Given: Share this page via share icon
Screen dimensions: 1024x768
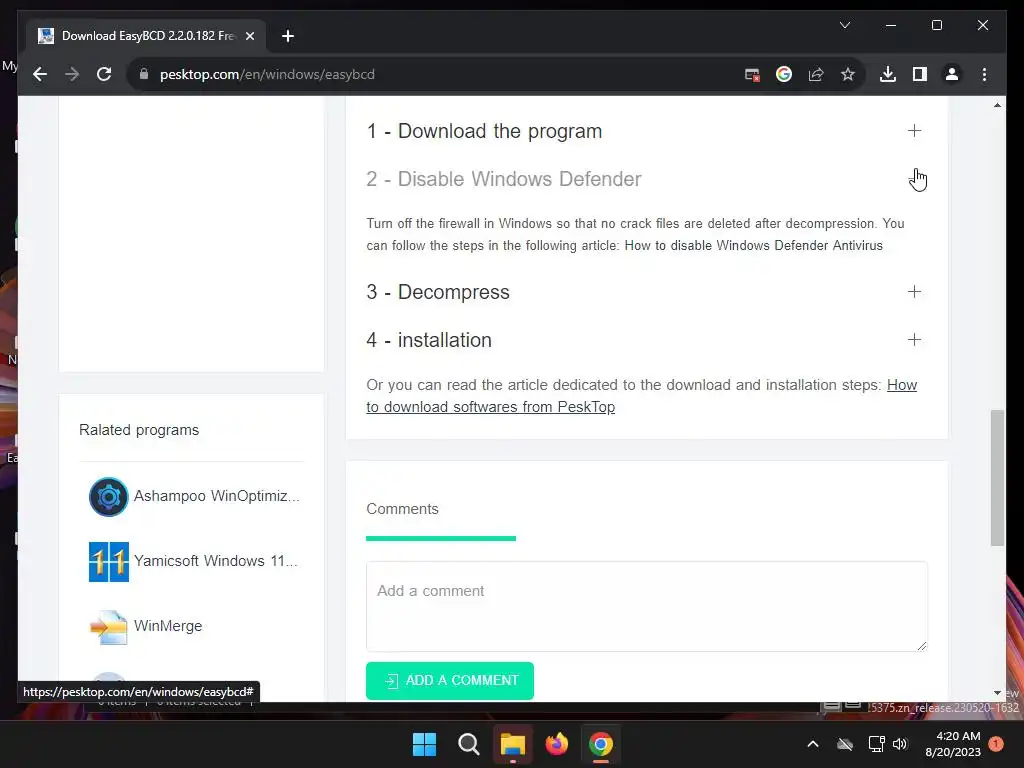Looking at the screenshot, I should tap(816, 74).
